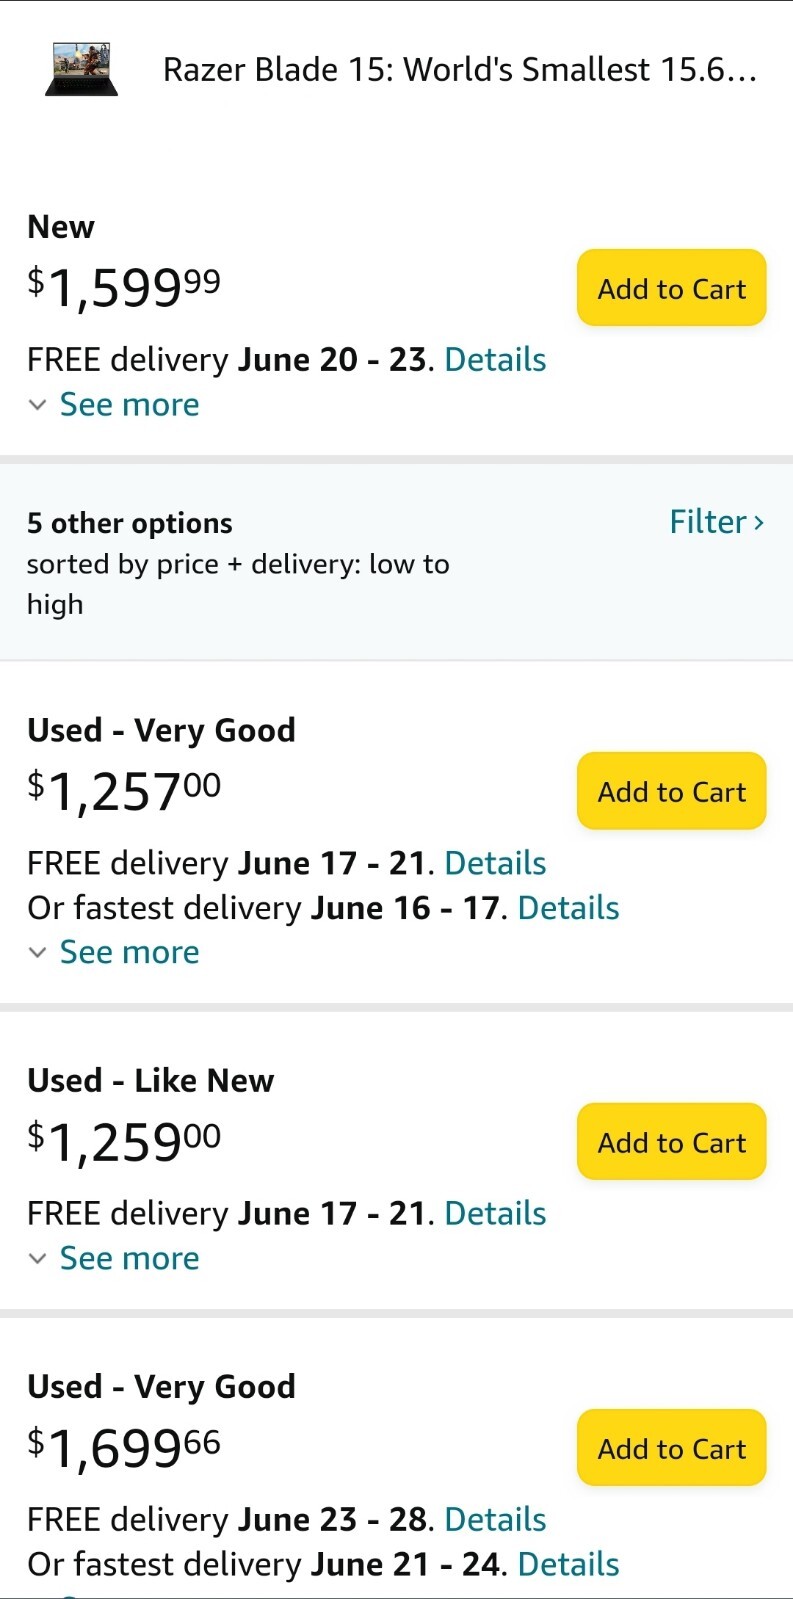The height and width of the screenshot is (1599, 793).
Task: Click the chevron beside New offer's See more
Action: 38,405
